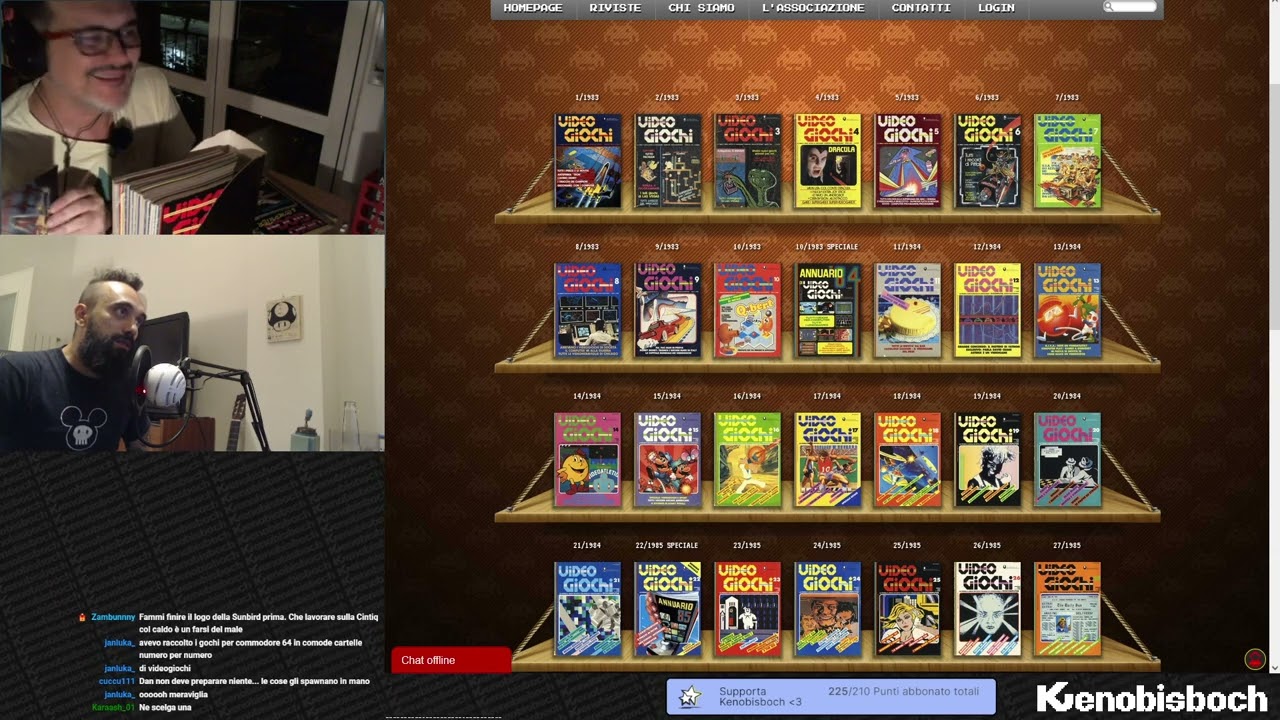Open Video Giochi issue 25/1985 cover
The image size is (1280, 720).
908,609
